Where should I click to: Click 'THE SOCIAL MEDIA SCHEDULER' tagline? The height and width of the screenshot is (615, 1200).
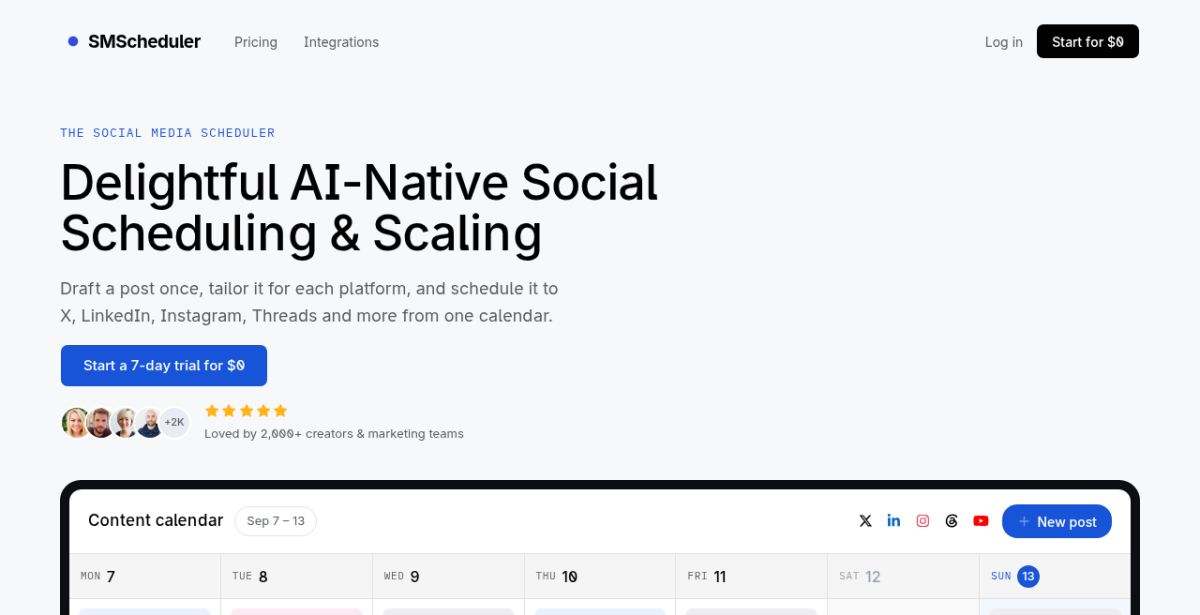(x=167, y=133)
